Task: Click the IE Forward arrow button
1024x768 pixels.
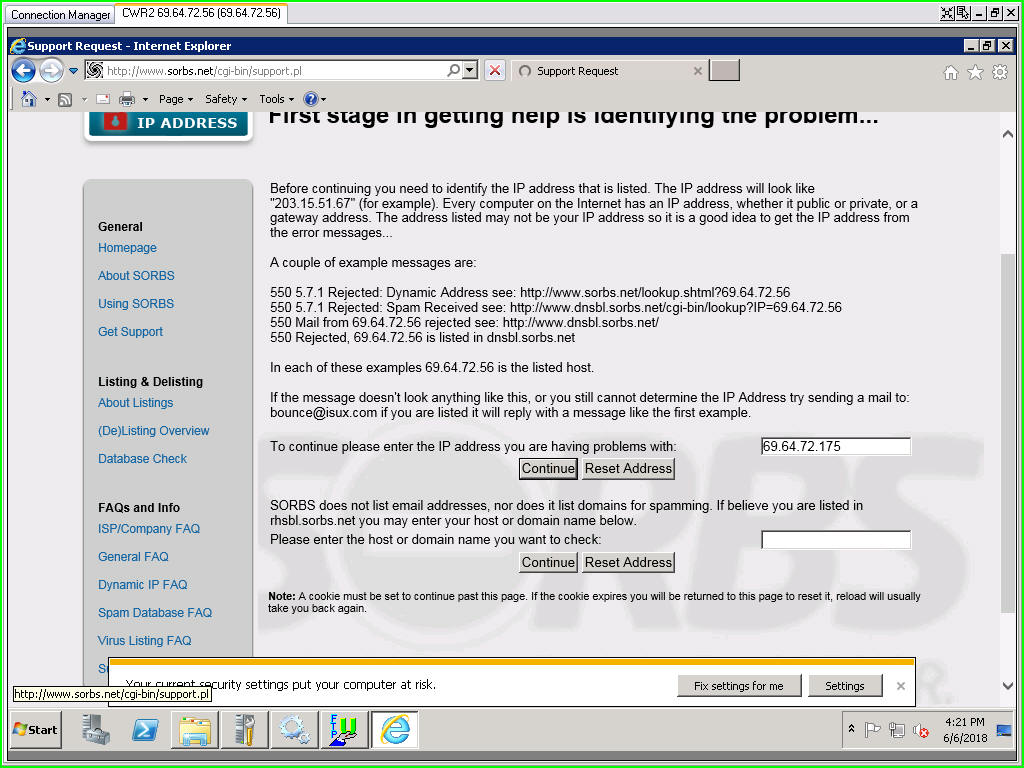Action: point(52,71)
